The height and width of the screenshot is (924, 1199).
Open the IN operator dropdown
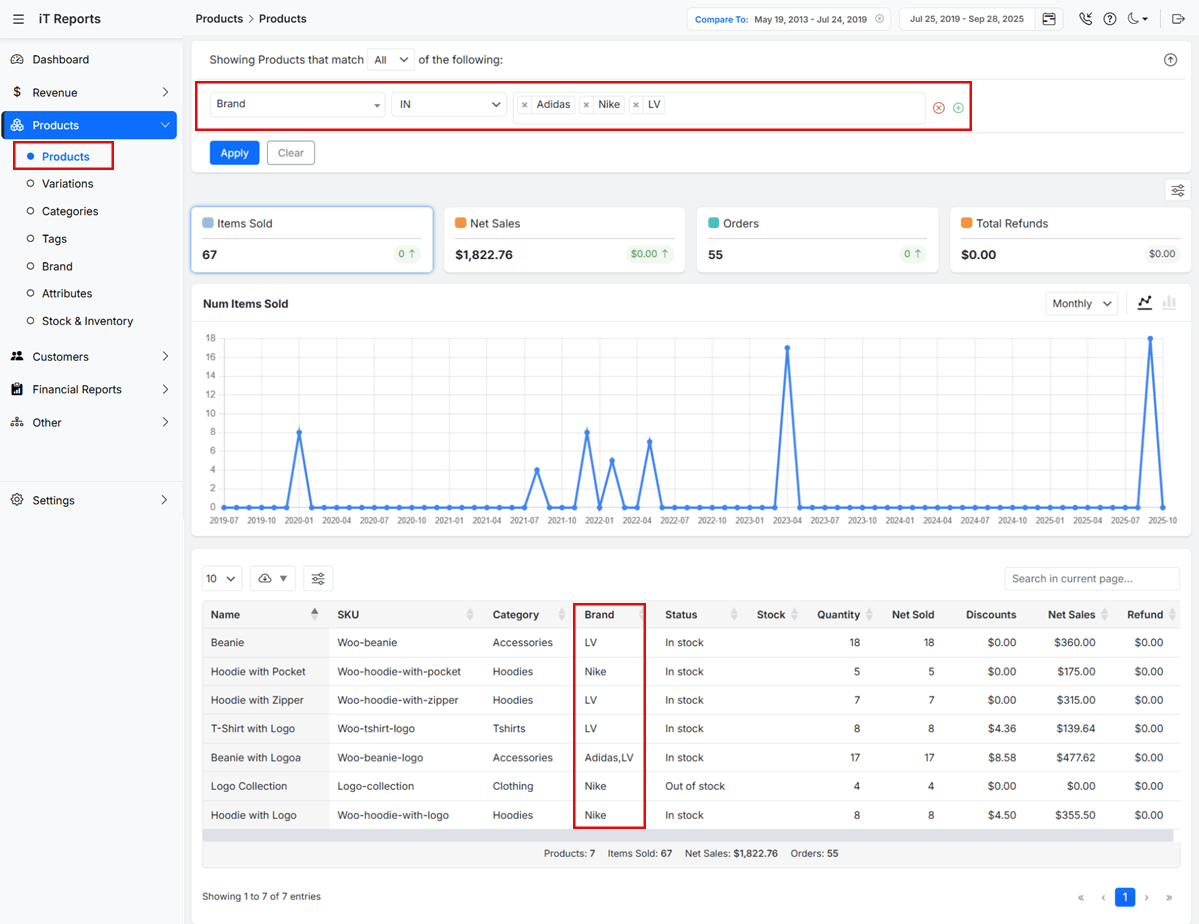pyautogui.click(x=449, y=104)
